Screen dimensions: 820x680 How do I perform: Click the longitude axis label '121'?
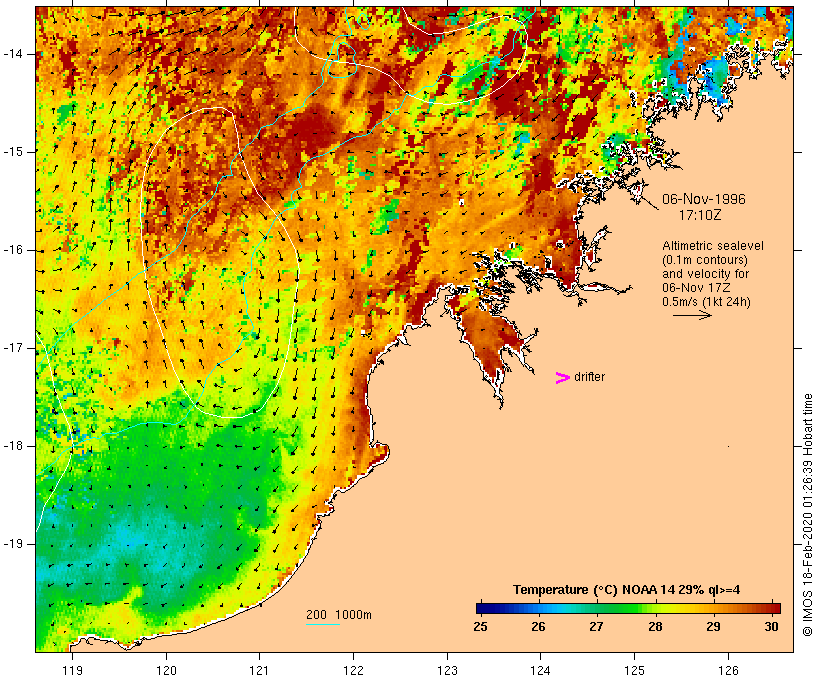259,670
